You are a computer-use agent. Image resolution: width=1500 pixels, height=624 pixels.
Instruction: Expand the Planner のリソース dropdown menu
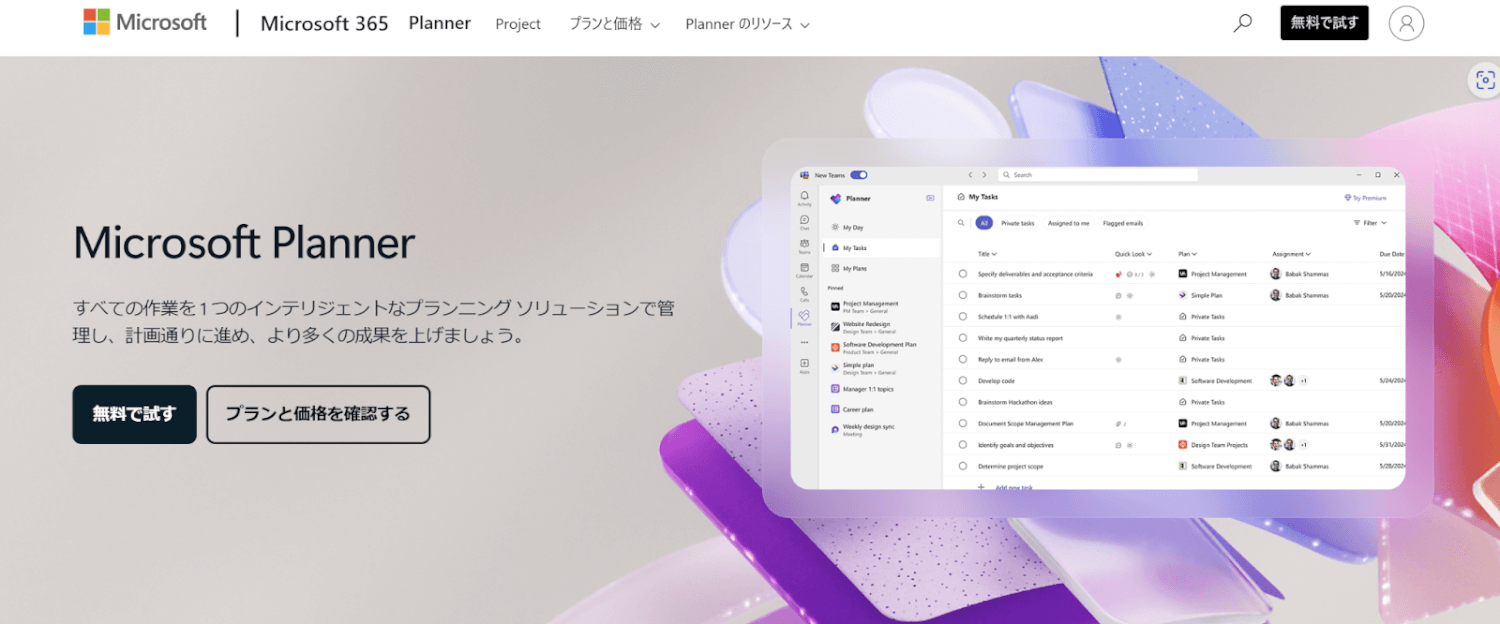[747, 24]
